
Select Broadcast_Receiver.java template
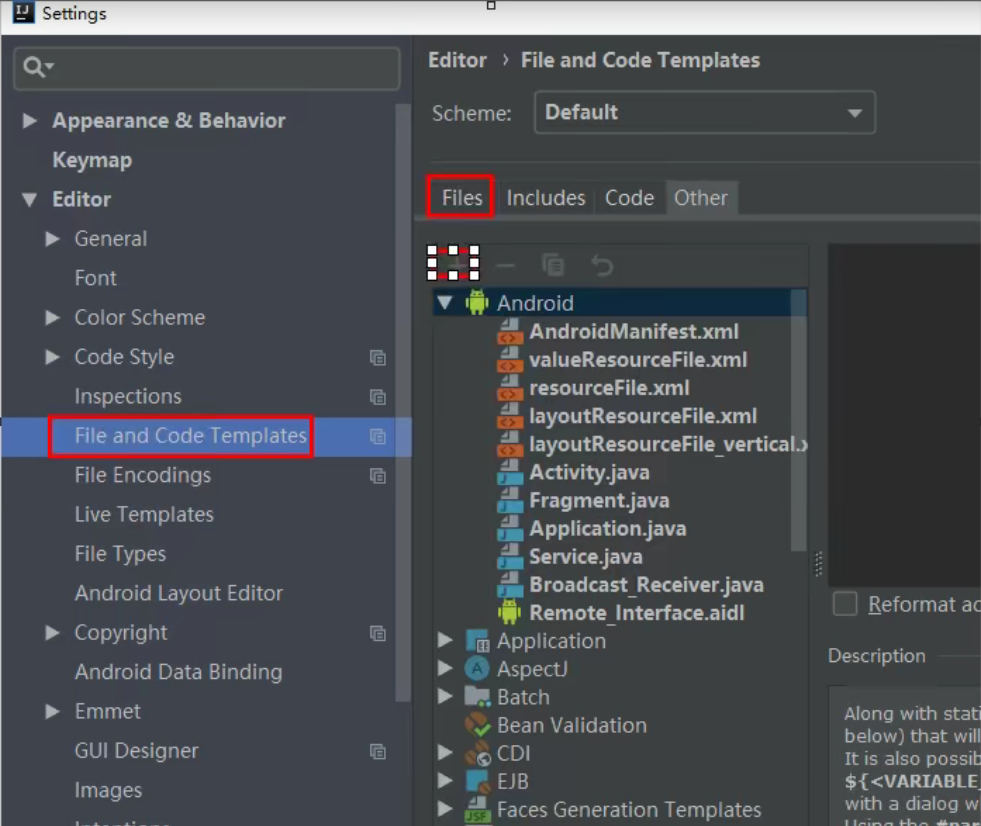646,585
